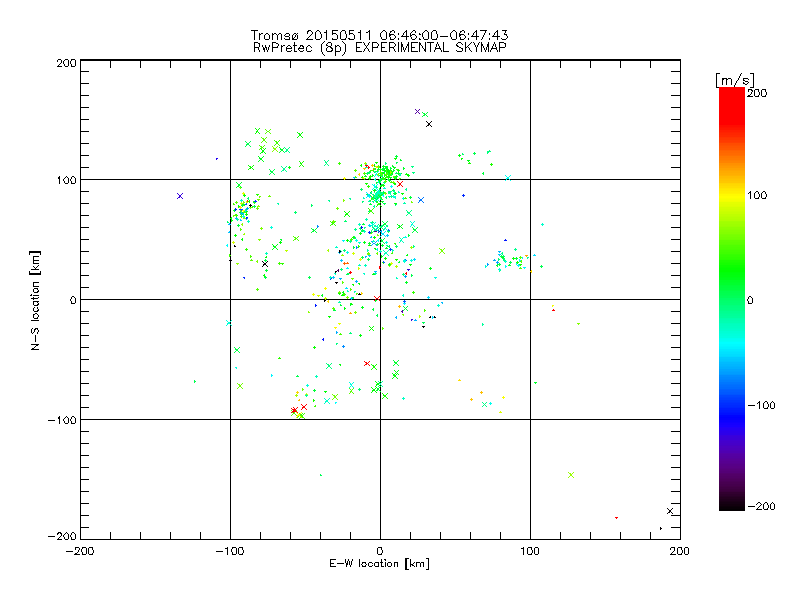Click the "N-S location [km]" axis label

[35, 300]
